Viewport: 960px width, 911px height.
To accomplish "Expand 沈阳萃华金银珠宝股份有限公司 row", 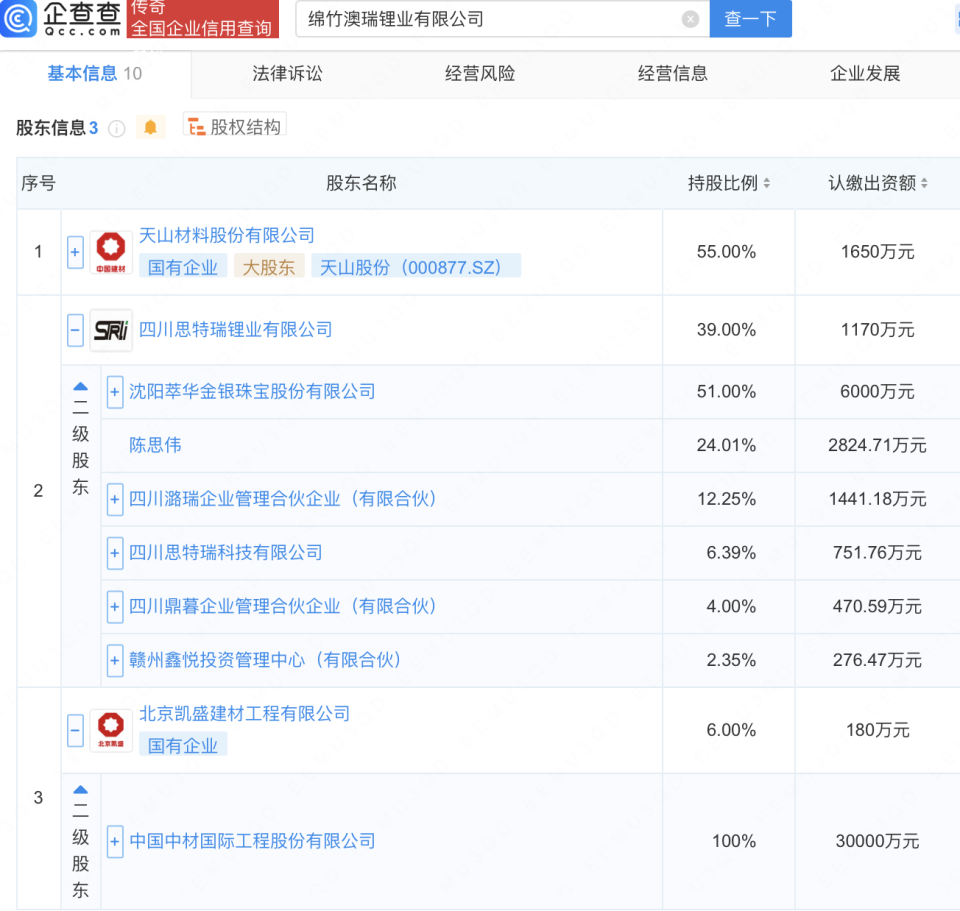I will coord(115,392).
